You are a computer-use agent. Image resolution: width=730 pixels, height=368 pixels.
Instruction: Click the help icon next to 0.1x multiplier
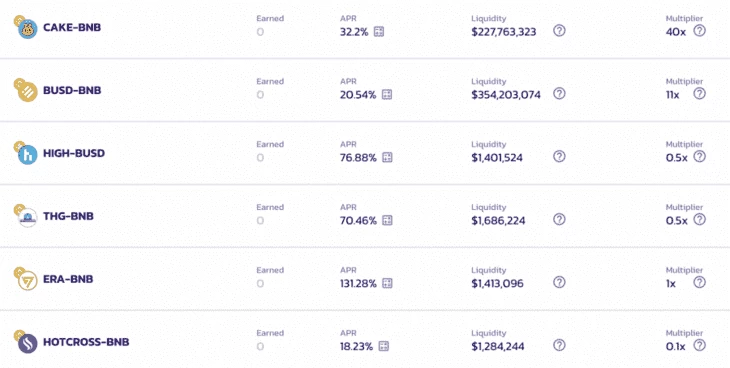click(x=699, y=345)
